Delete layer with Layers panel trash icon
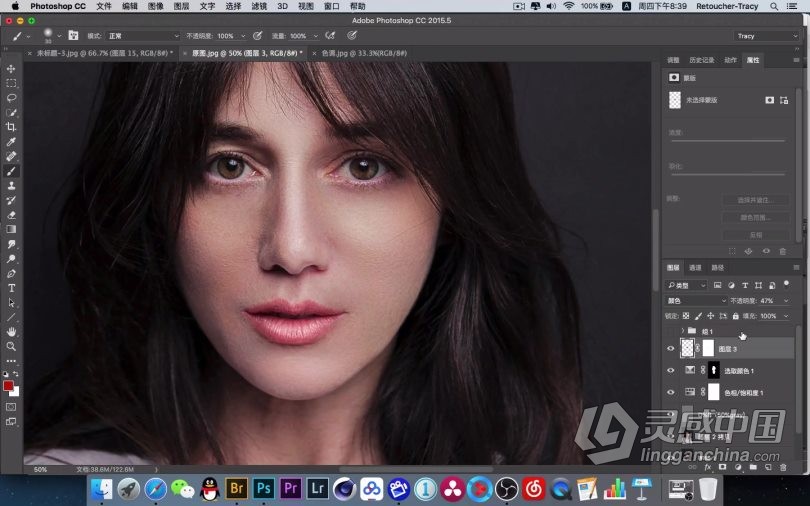 point(783,467)
